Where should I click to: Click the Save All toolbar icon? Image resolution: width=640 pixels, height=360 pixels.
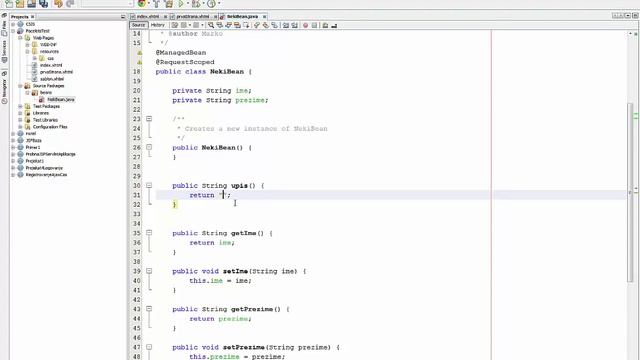tap(43, 3)
